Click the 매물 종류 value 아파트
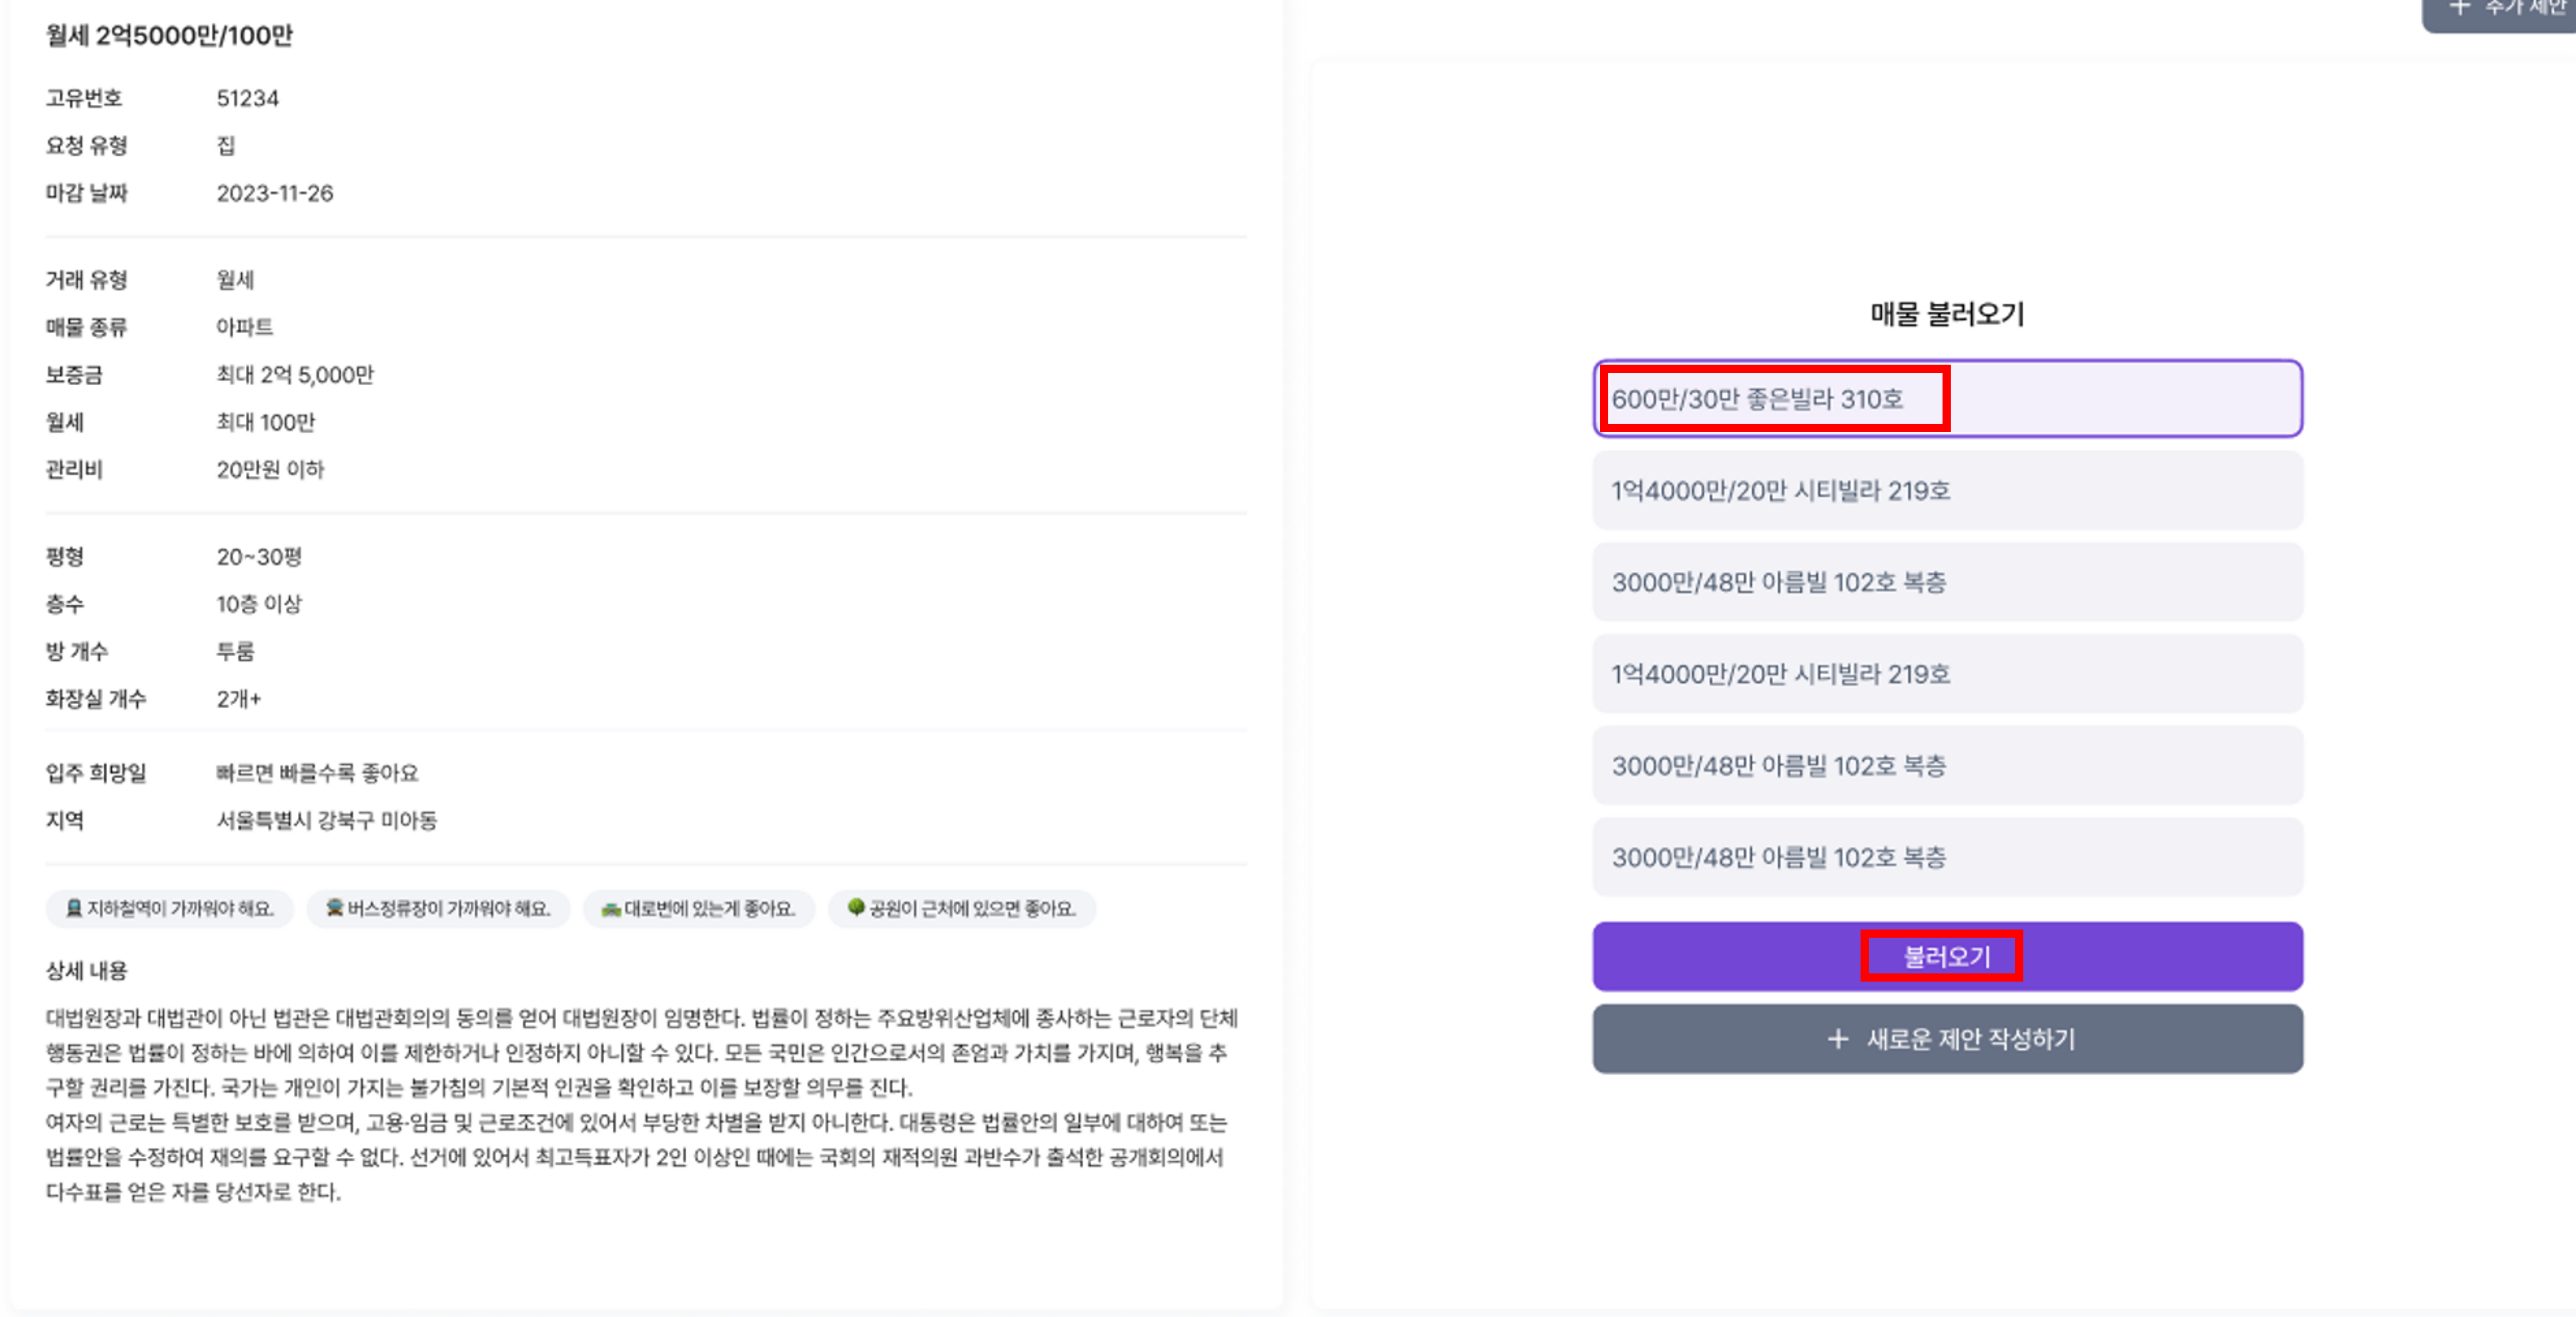This screenshot has width=2576, height=1317. [x=245, y=327]
